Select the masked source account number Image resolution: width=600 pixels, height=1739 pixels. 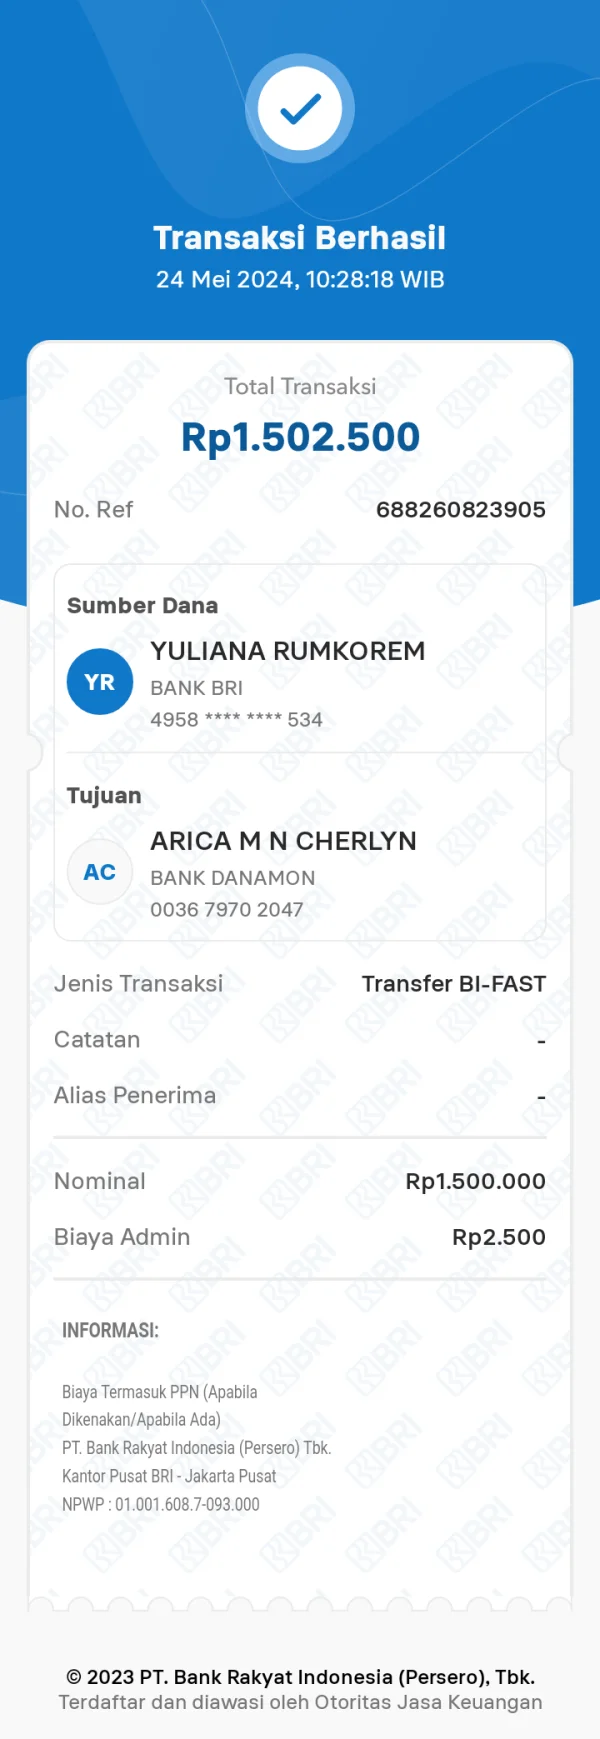(236, 720)
